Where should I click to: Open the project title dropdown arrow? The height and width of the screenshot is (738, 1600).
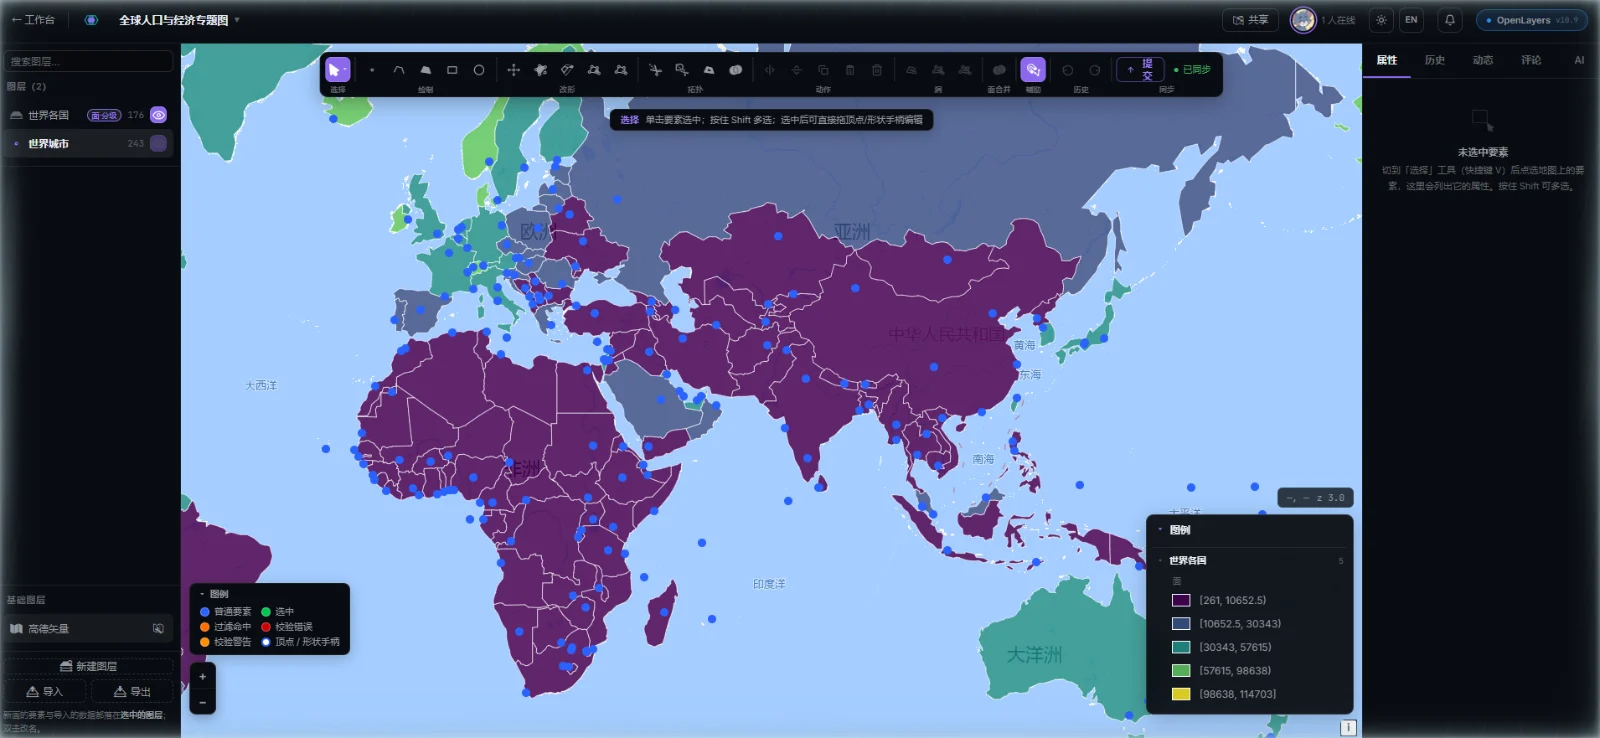coord(237,20)
